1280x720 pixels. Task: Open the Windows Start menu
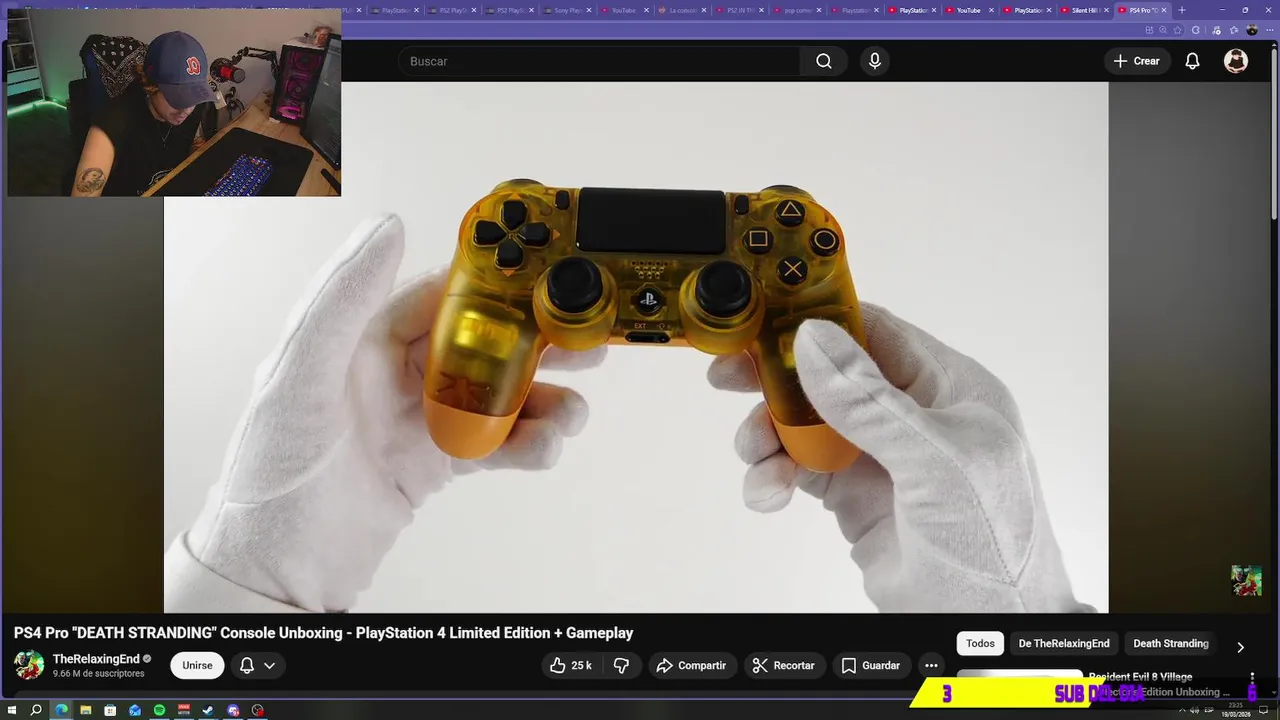(12, 710)
